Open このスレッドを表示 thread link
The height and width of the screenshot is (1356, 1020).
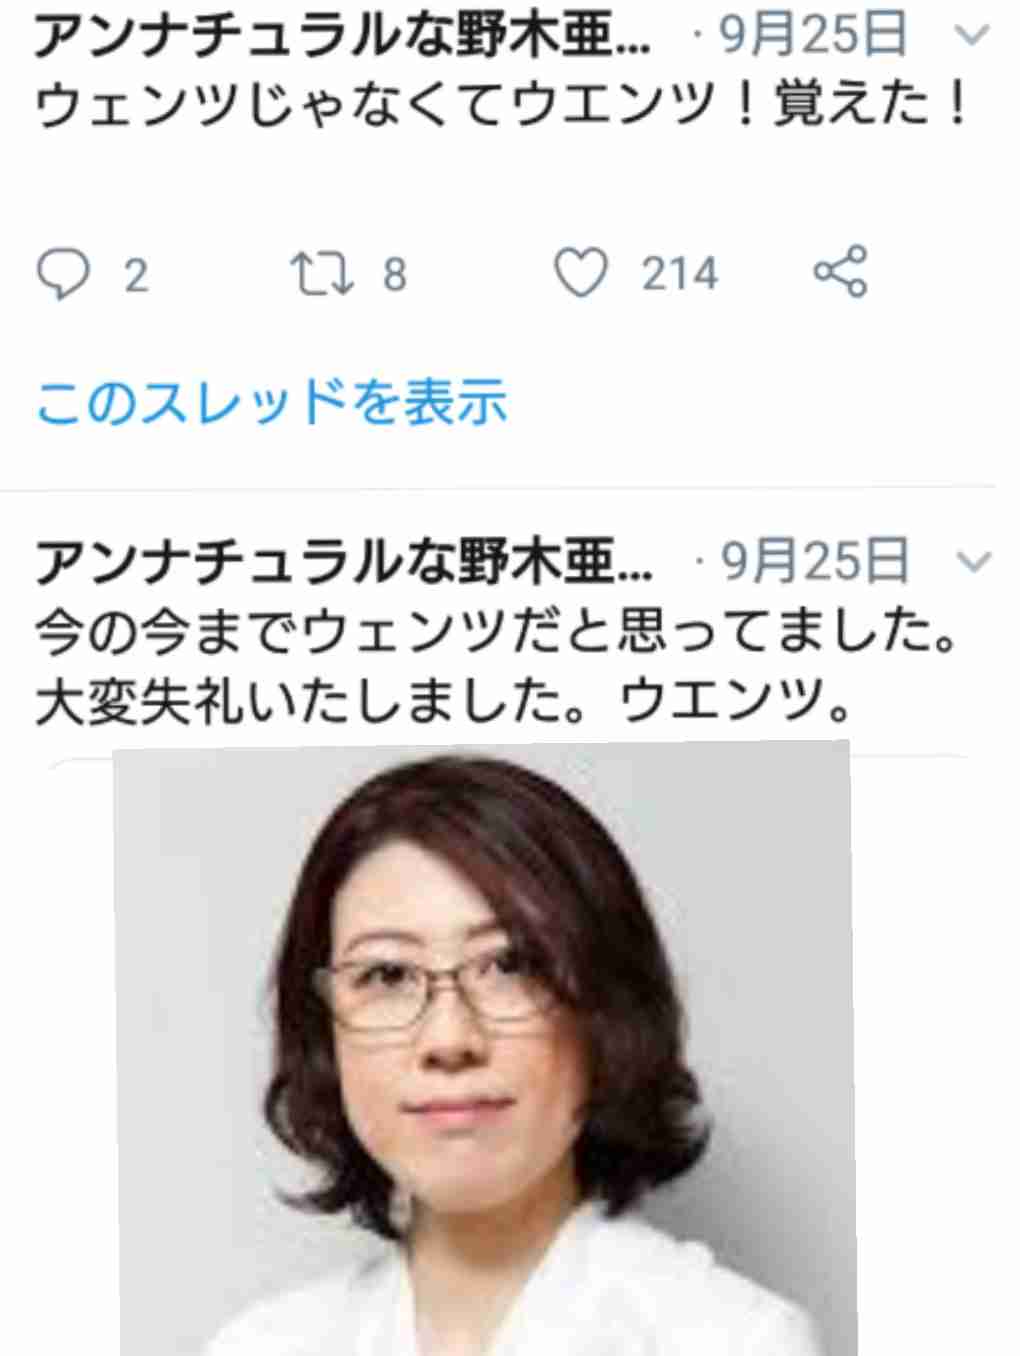(271, 402)
